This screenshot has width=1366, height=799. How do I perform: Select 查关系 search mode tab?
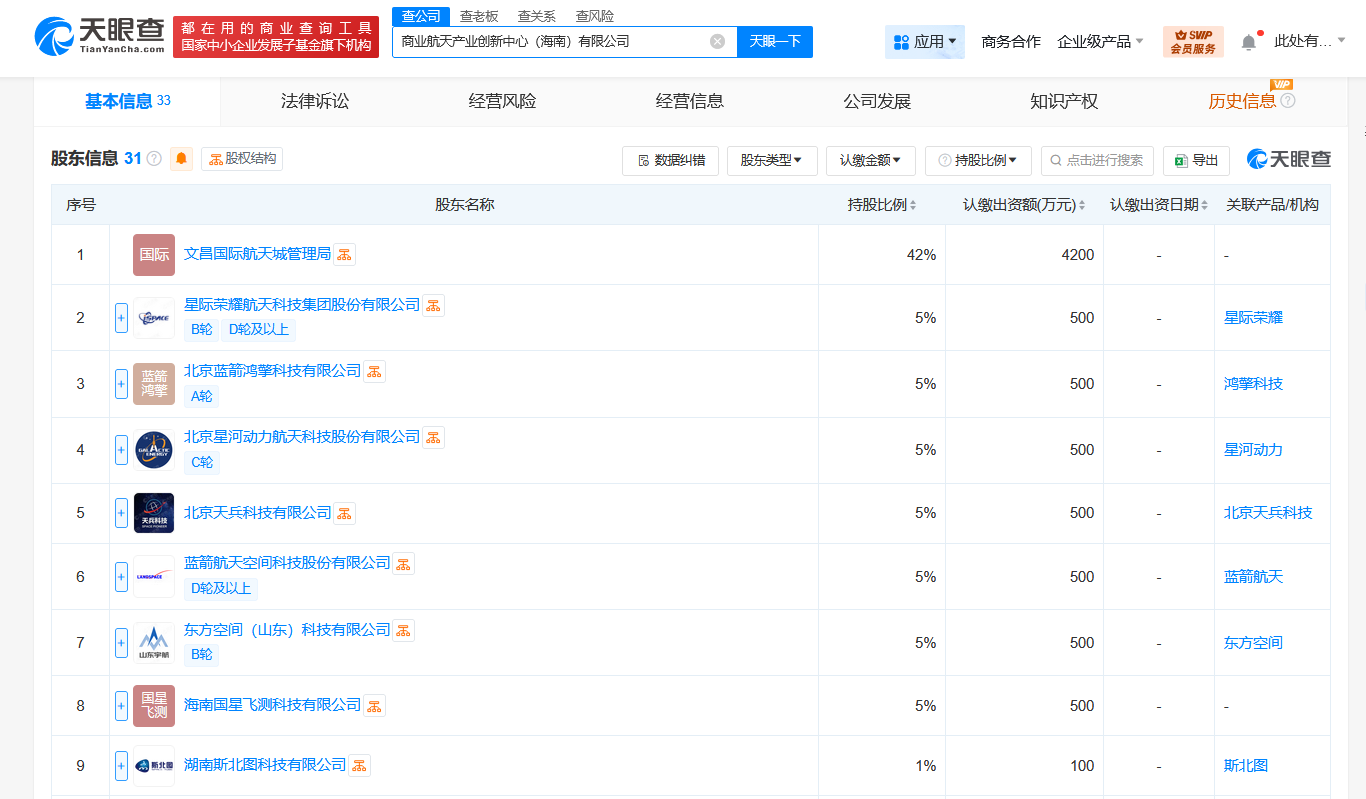tap(537, 16)
